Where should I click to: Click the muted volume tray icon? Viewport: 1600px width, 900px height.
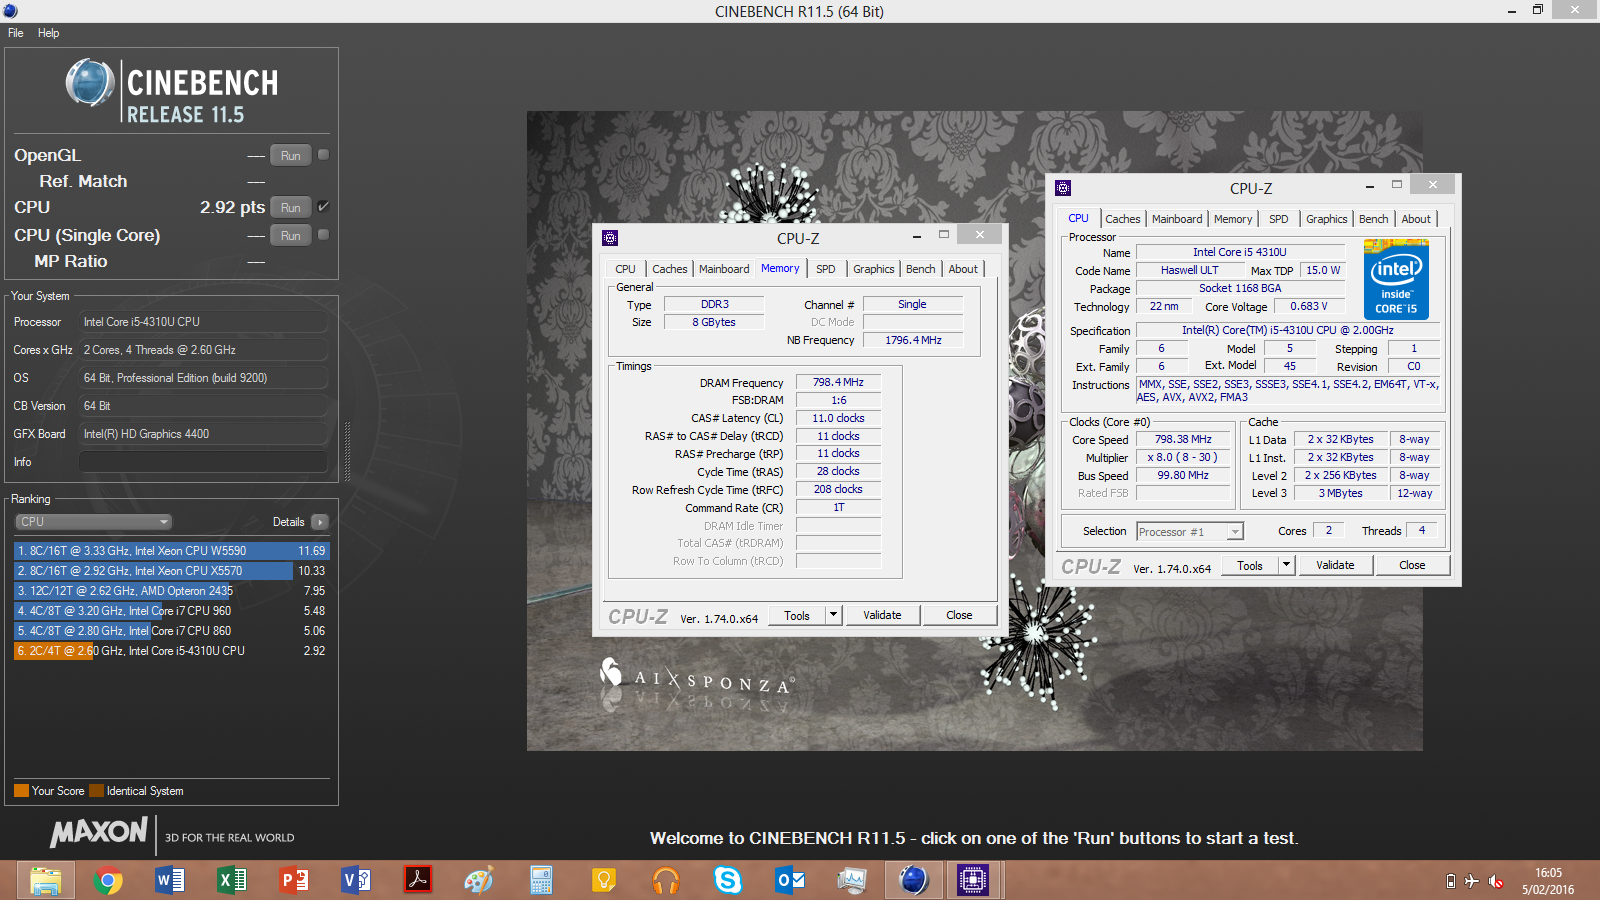(1496, 881)
